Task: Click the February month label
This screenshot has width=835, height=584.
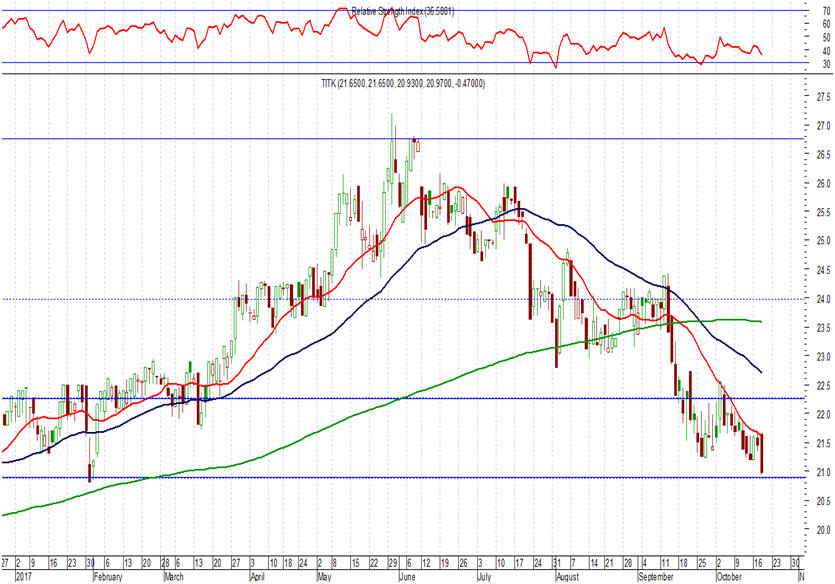Action: pyautogui.click(x=108, y=577)
